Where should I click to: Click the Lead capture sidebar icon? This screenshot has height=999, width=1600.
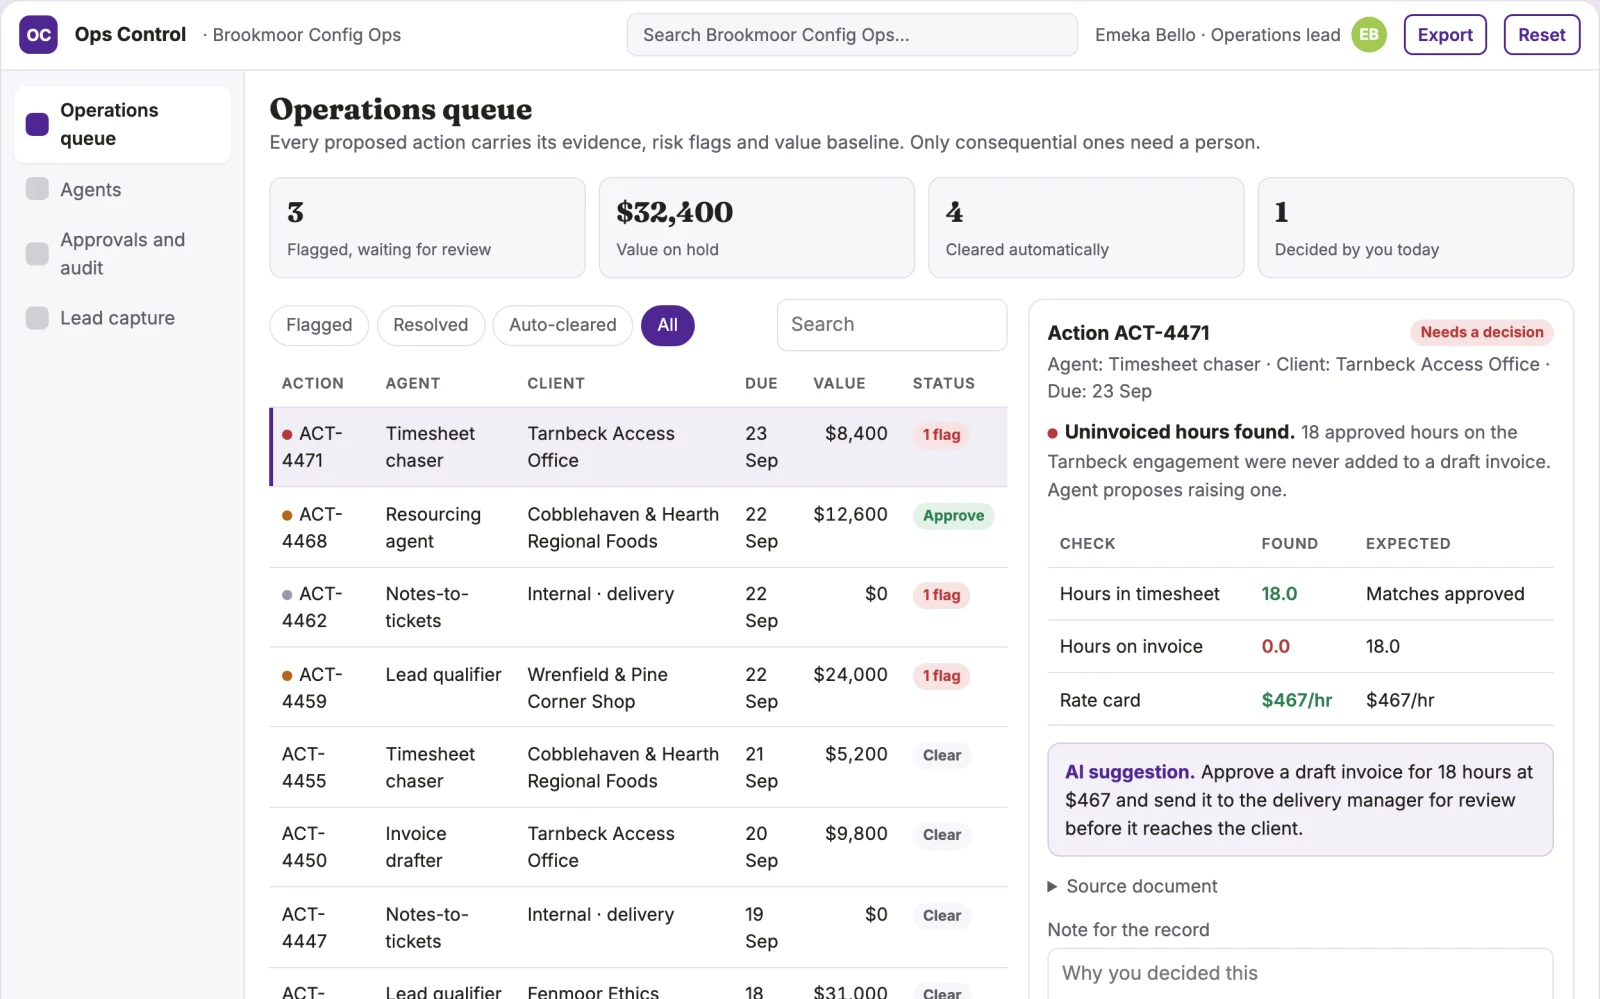click(37, 318)
